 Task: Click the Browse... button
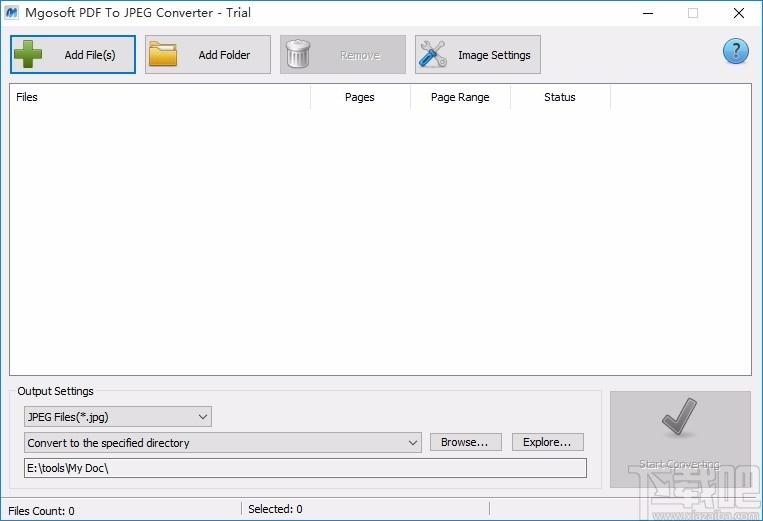pyautogui.click(x=465, y=442)
